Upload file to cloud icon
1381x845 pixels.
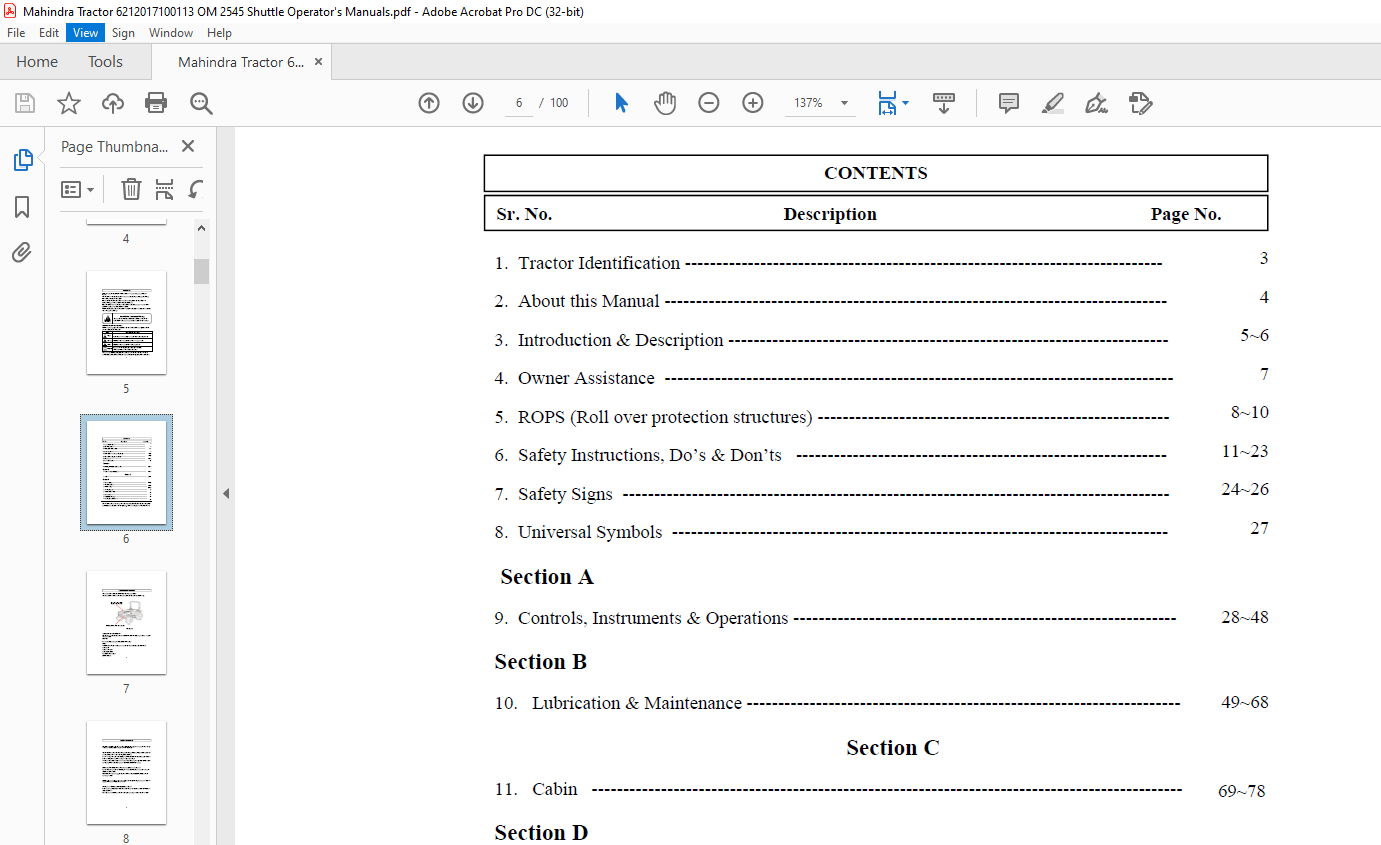tap(113, 103)
